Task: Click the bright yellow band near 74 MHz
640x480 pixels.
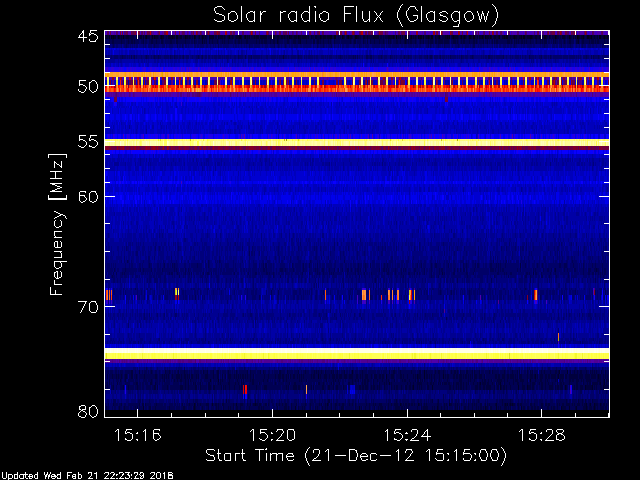Action: coord(357,353)
